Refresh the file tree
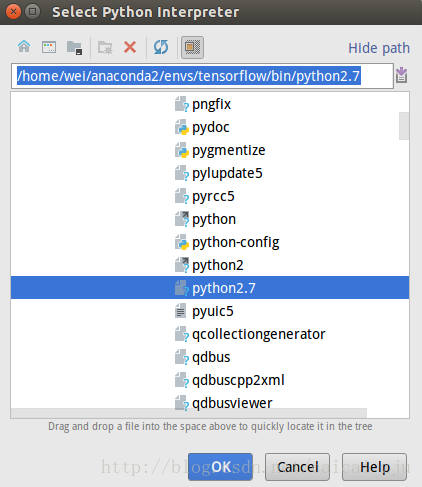422x487 pixels. click(161, 47)
